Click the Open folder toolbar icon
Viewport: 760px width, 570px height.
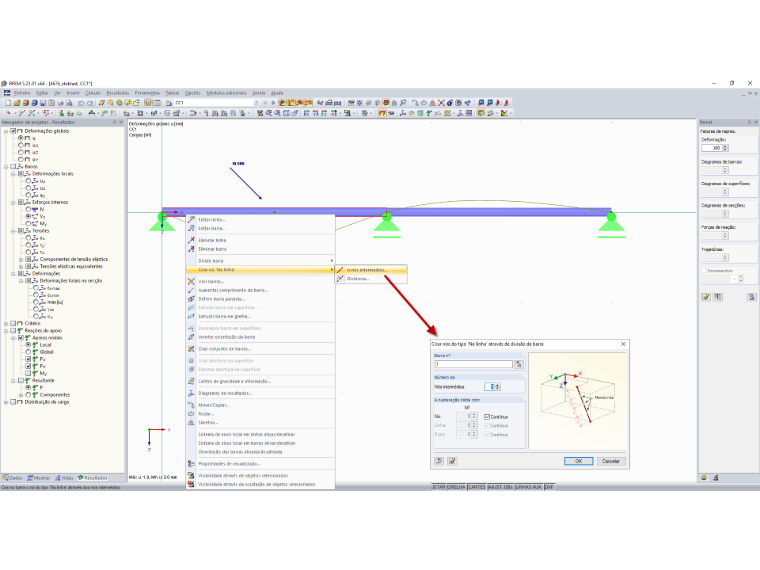pyautogui.click(x=16, y=103)
